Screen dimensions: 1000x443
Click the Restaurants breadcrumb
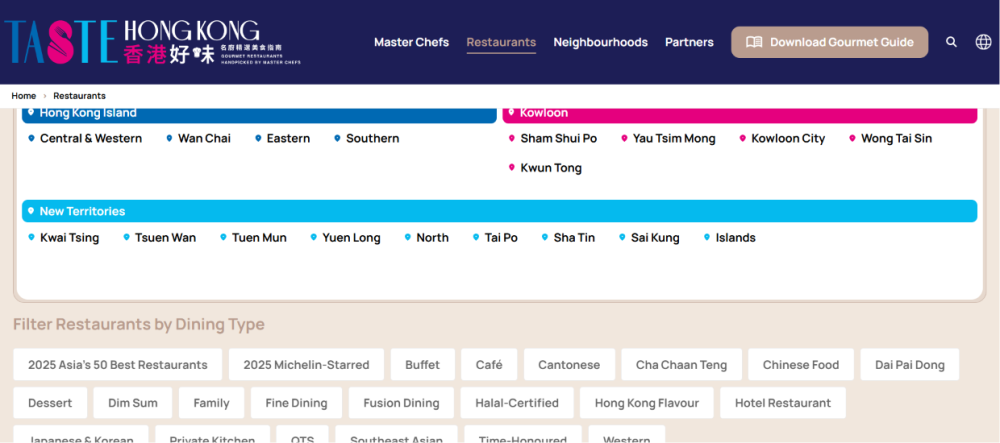79,96
